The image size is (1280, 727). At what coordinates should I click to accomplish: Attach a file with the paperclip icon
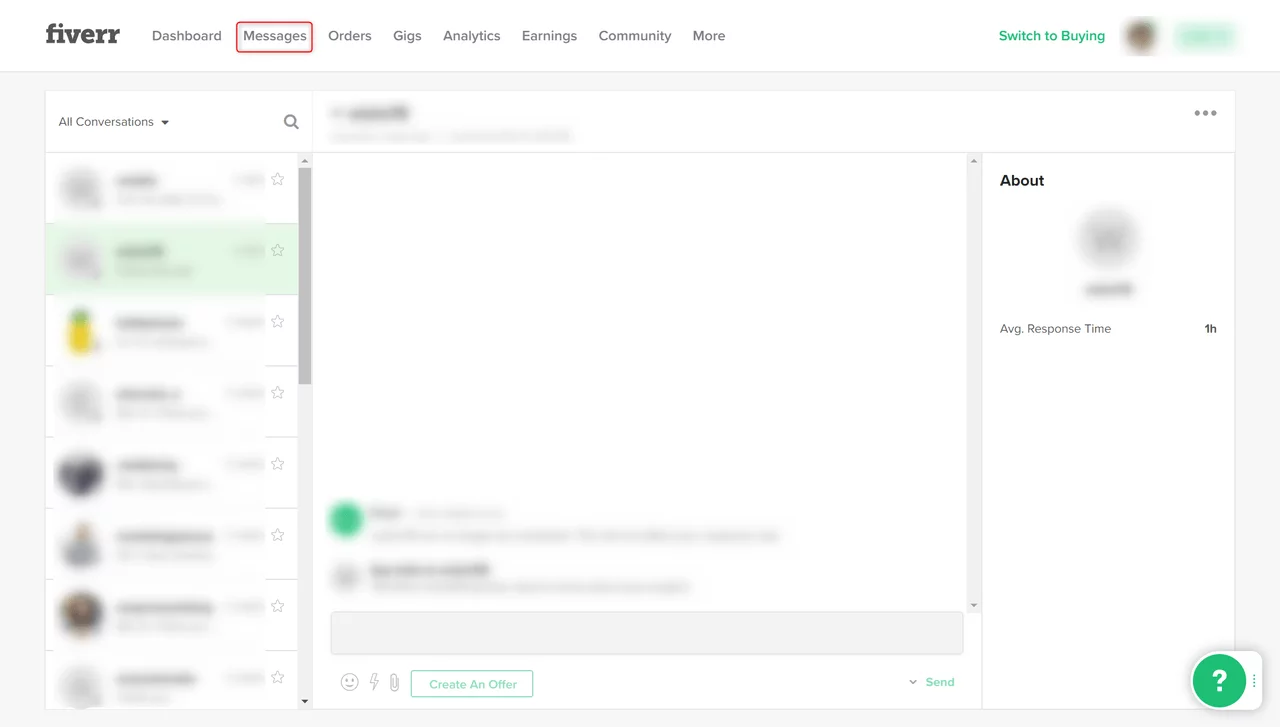click(394, 682)
